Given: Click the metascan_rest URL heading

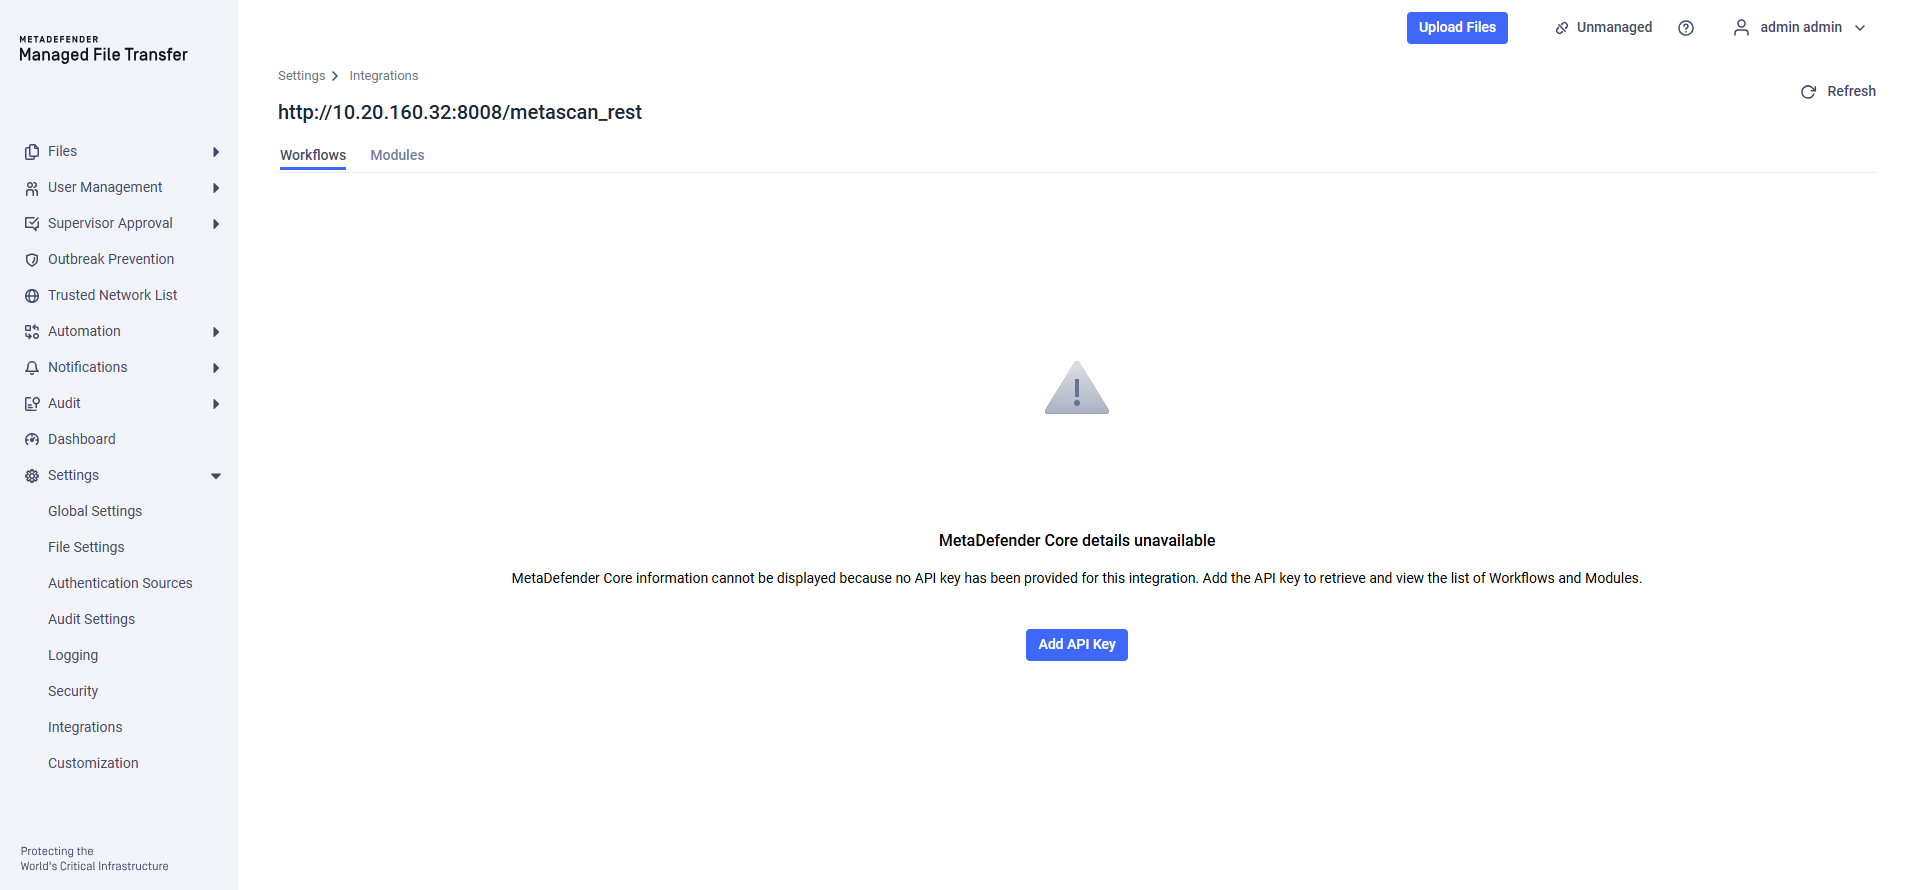Looking at the screenshot, I should 460,112.
